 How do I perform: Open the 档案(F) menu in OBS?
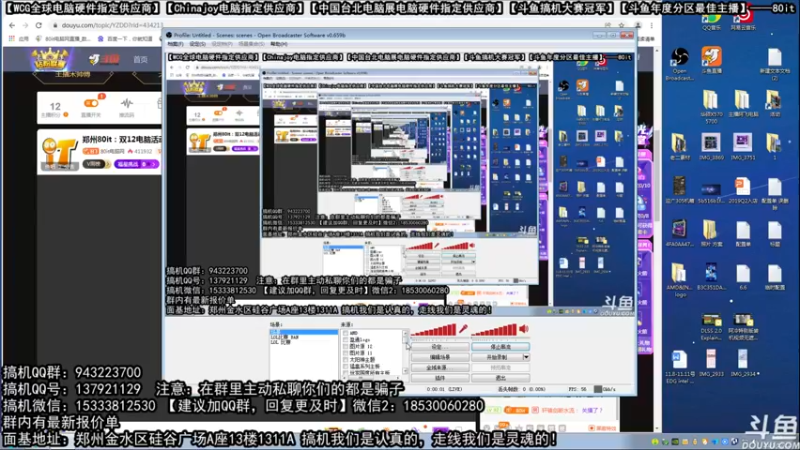click(175, 44)
